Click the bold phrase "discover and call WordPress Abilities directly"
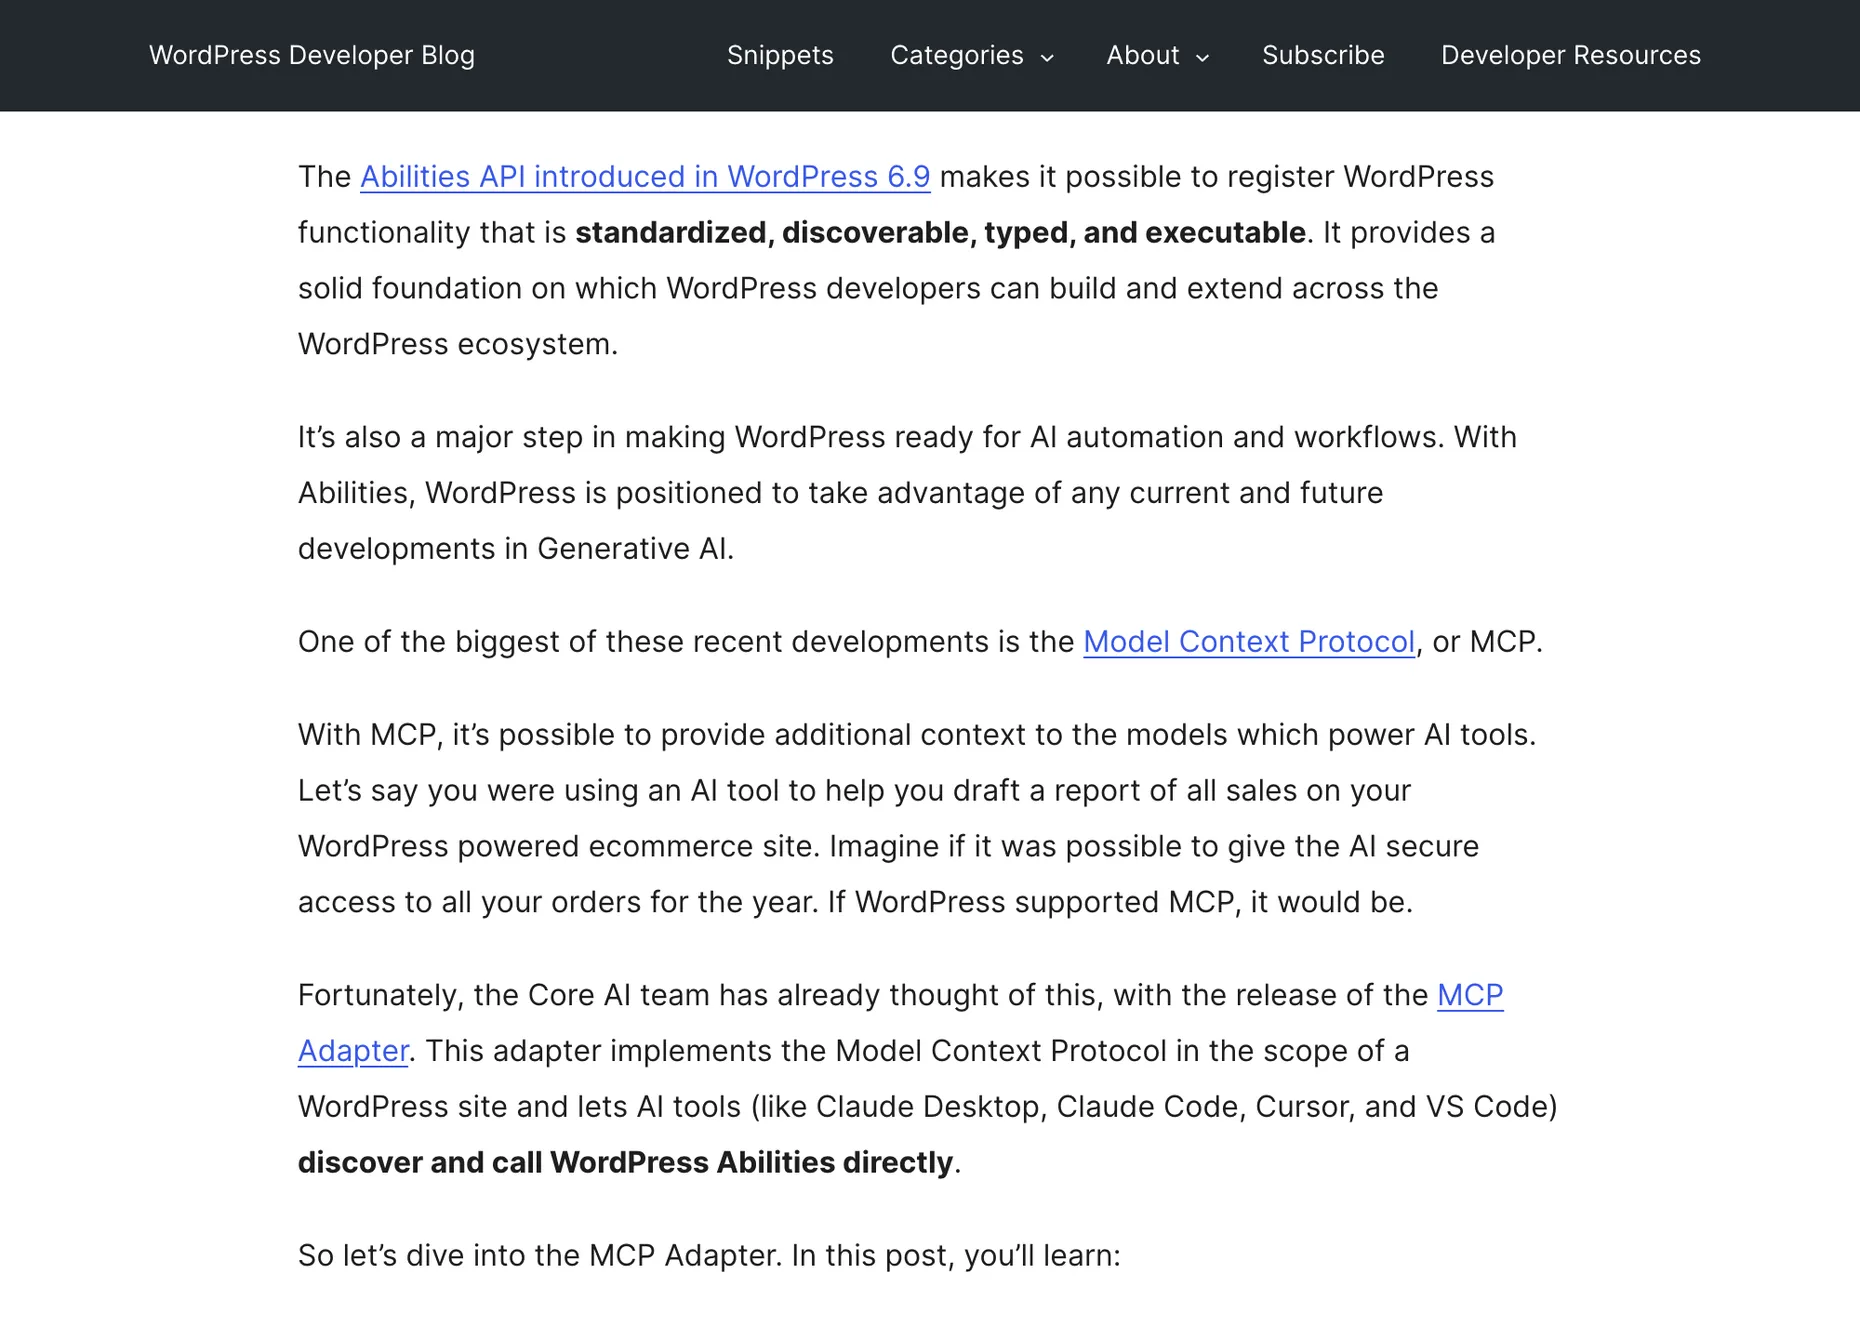 click(x=625, y=1162)
